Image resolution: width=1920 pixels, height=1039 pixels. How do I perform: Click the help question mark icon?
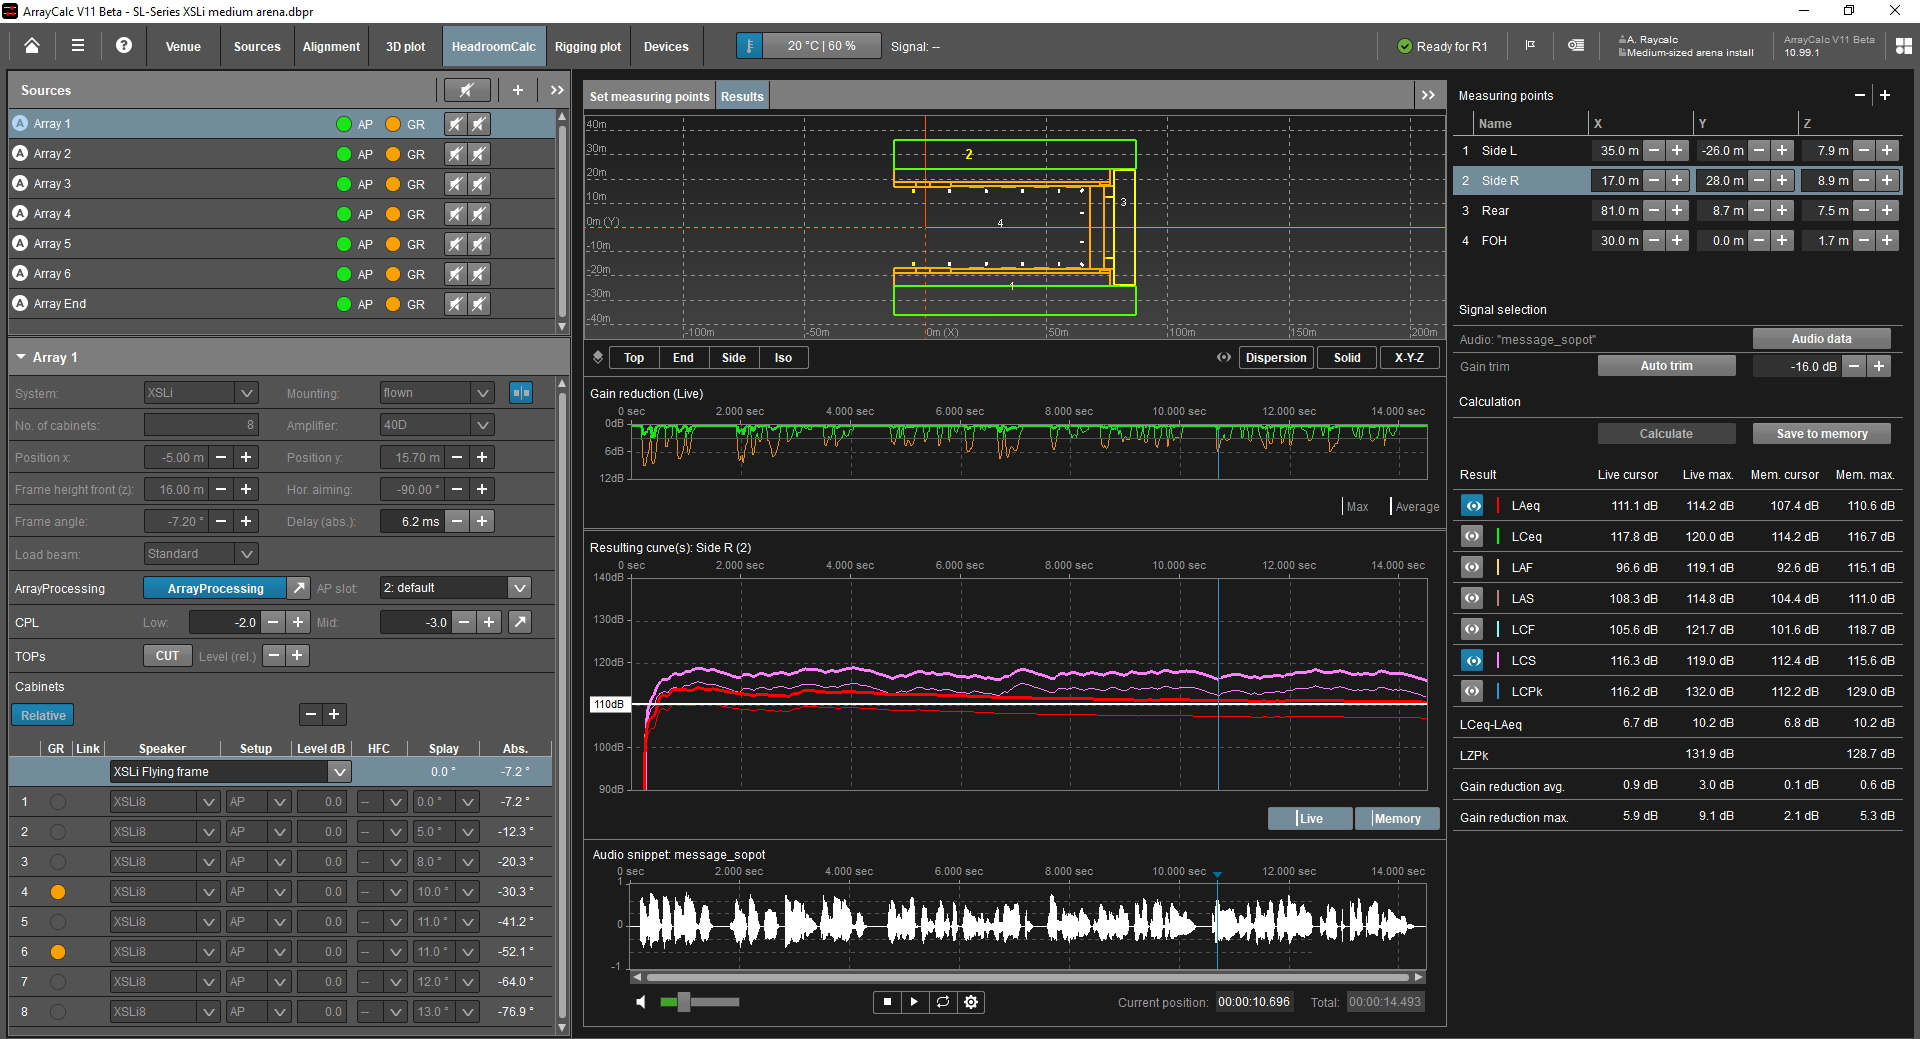tap(124, 46)
